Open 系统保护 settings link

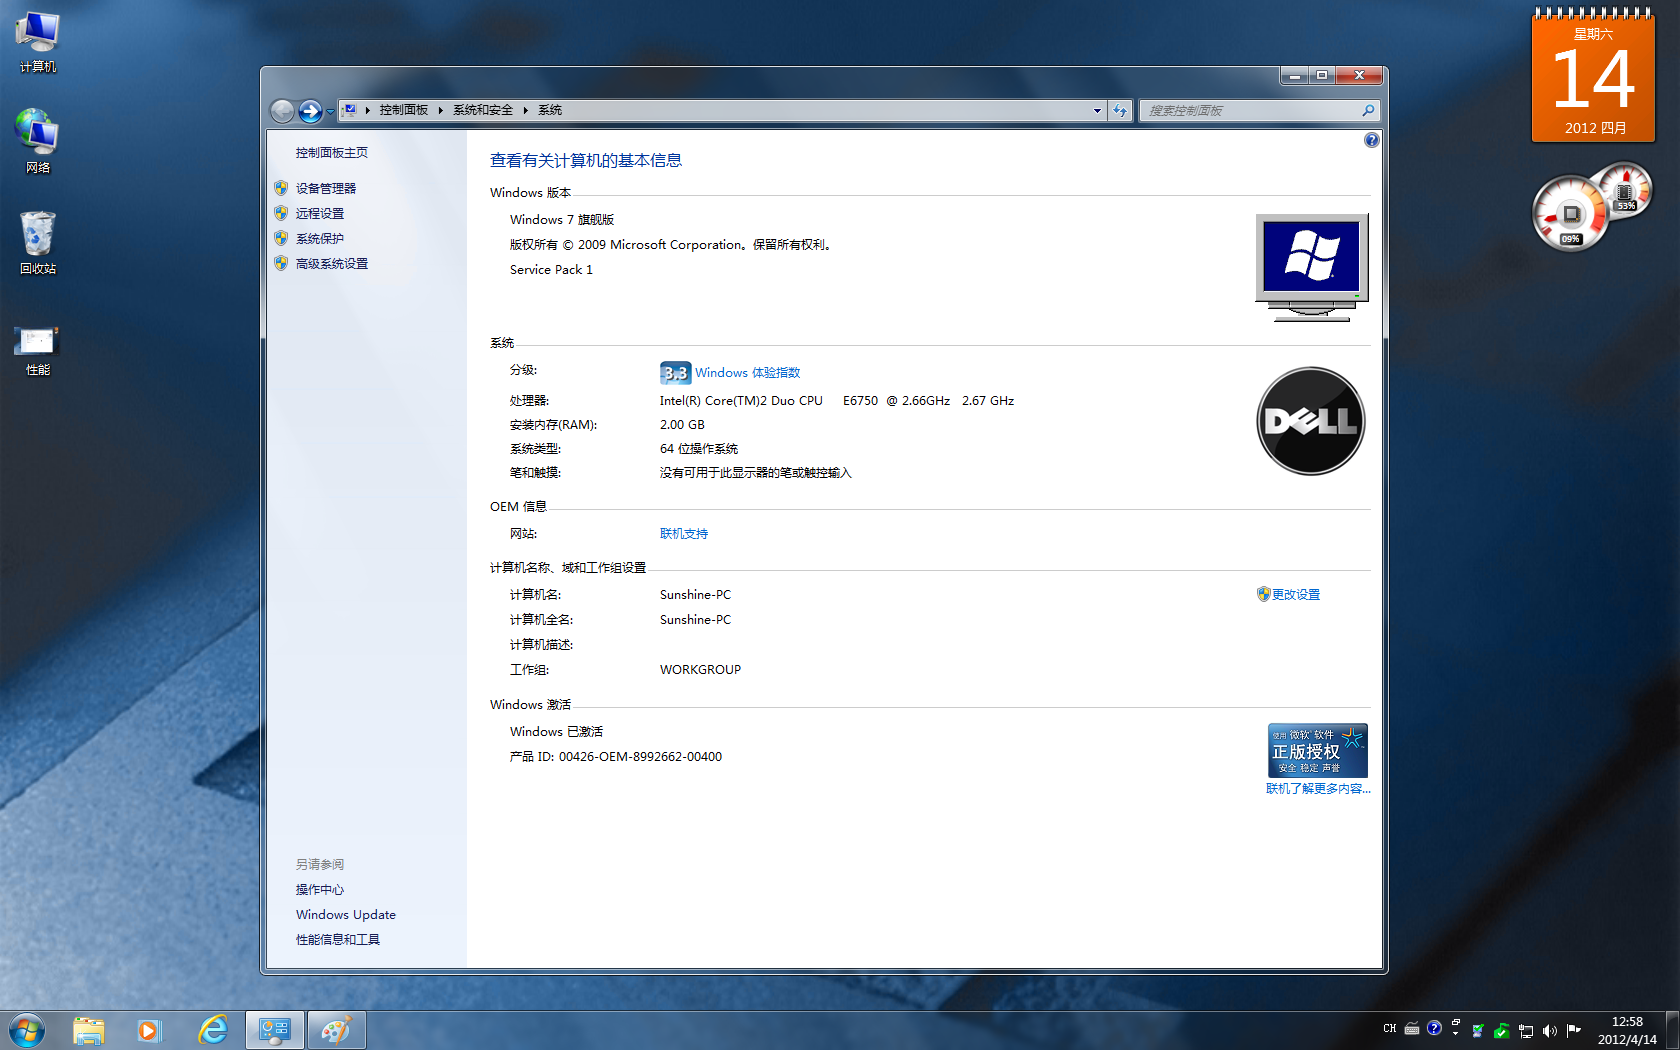tap(319, 238)
